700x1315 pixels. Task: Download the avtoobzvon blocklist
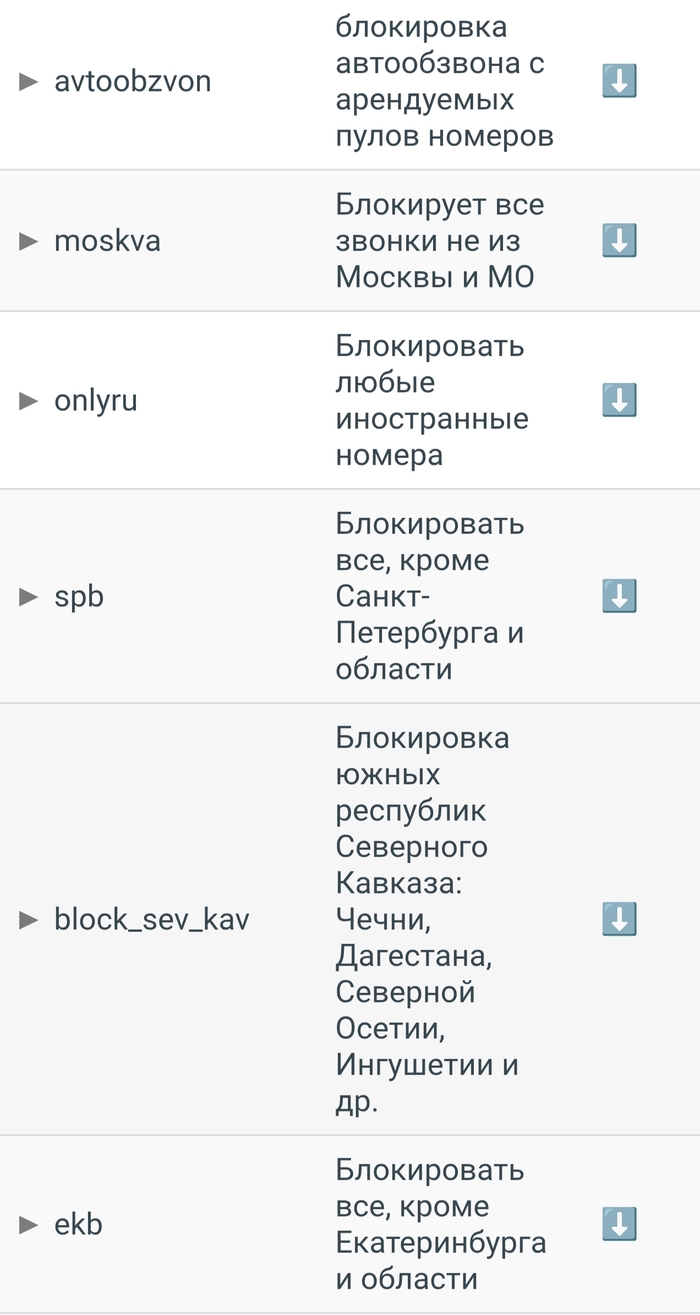[619, 81]
